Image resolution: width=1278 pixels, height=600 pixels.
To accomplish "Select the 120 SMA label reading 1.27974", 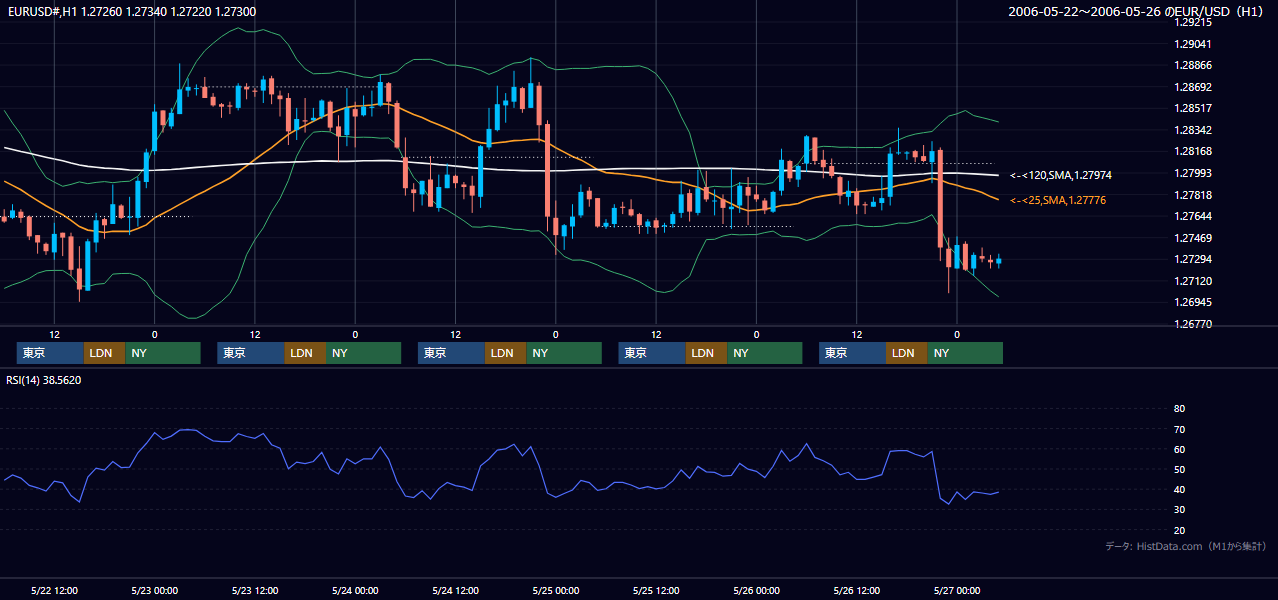I will coord(1061,175).
